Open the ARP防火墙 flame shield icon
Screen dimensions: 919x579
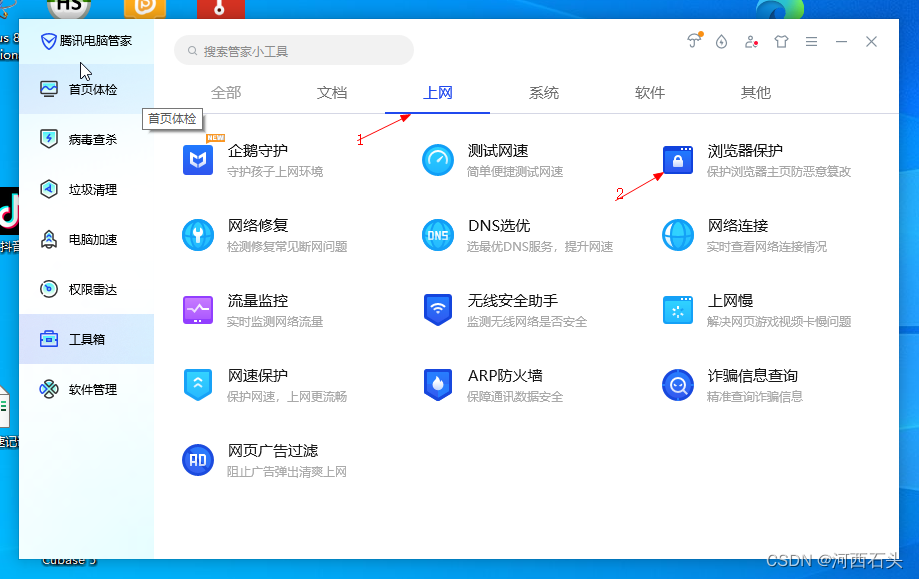[x=438, y=385]
